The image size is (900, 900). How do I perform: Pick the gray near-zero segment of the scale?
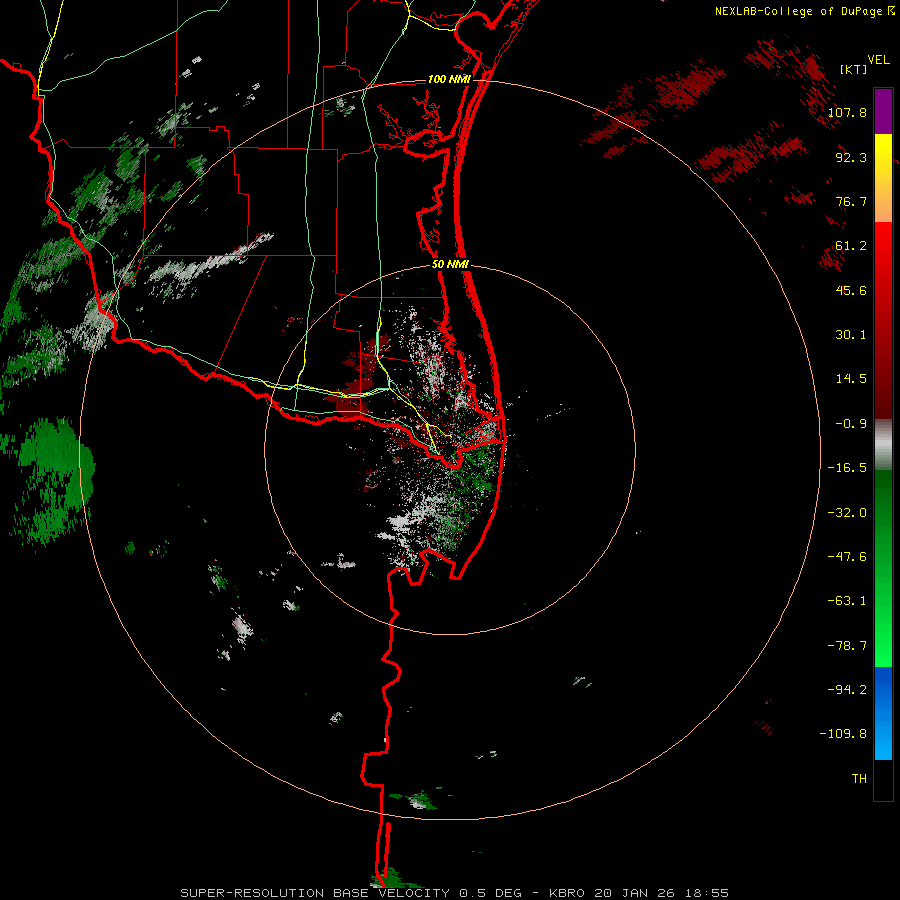(883, 445)
